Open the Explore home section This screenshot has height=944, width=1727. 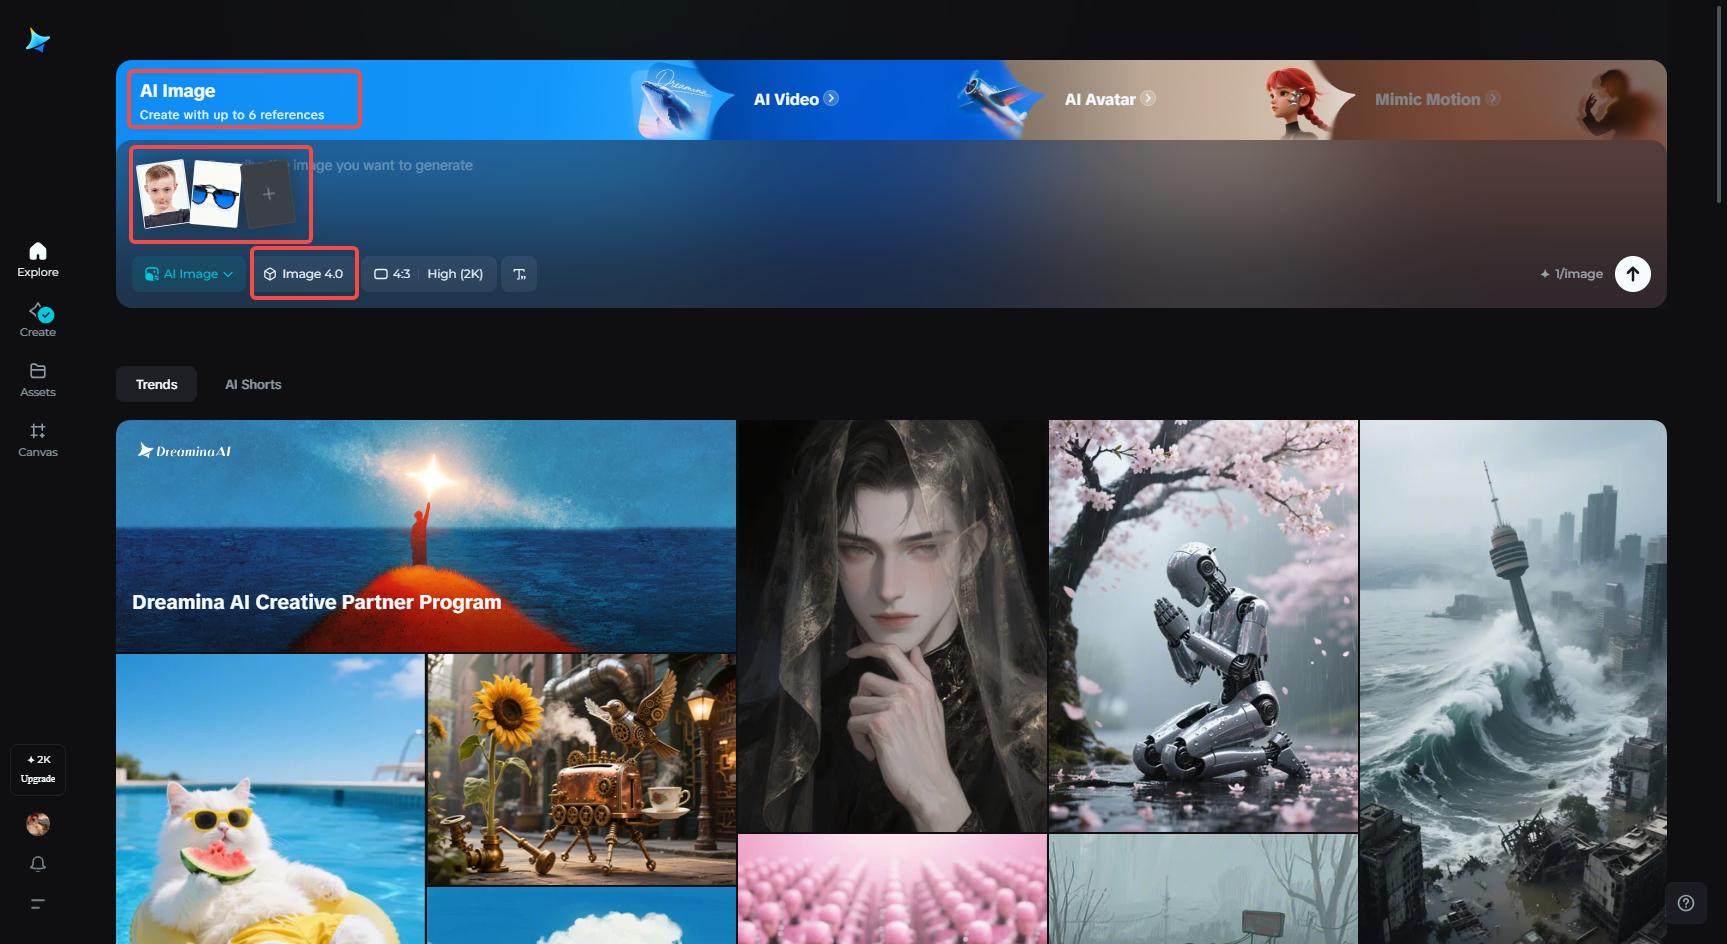pos(38,260)
